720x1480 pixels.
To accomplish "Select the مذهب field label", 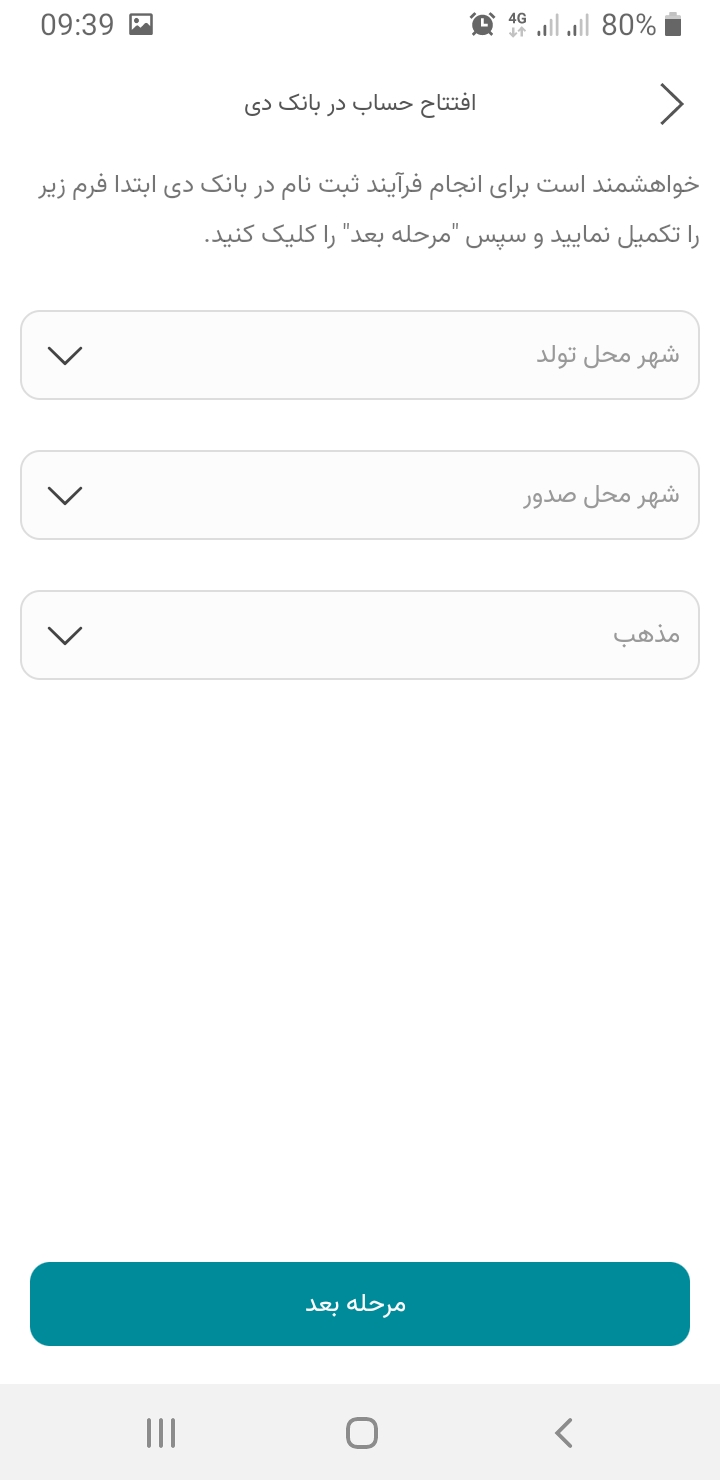I will pyautogui.click(x=646, y=636).
